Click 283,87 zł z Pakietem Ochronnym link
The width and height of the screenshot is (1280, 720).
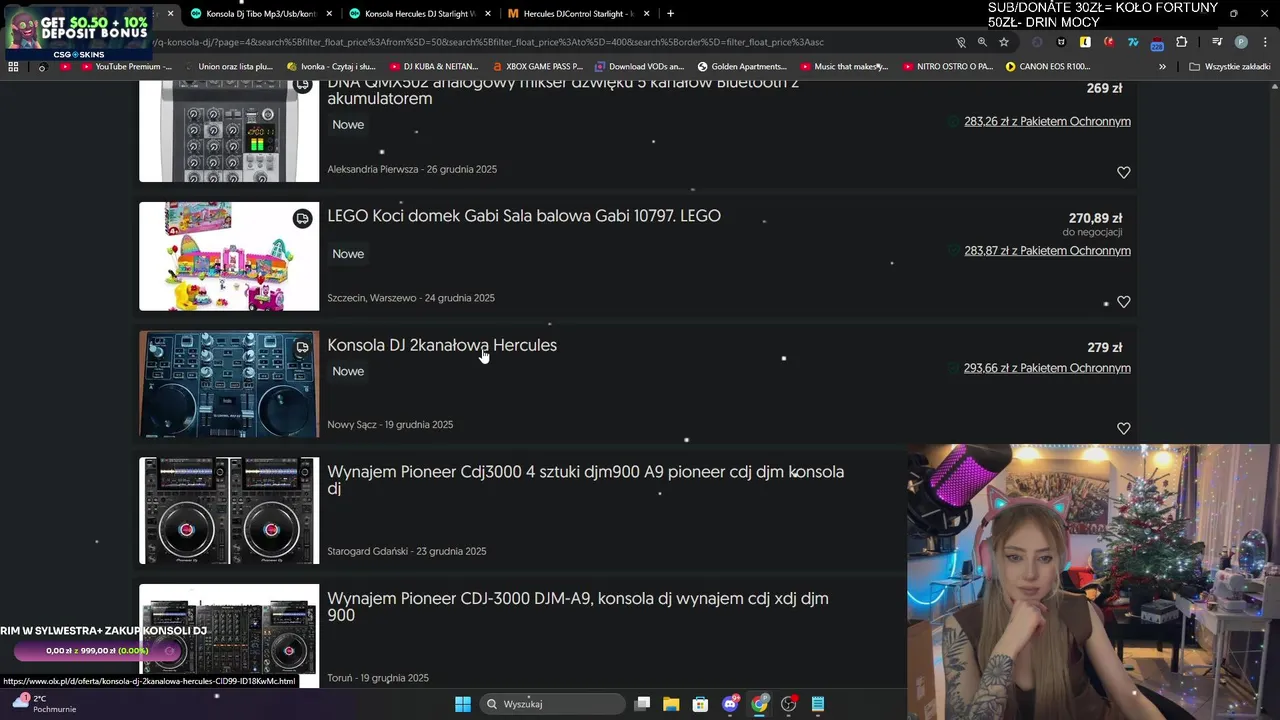point(1047,251)
